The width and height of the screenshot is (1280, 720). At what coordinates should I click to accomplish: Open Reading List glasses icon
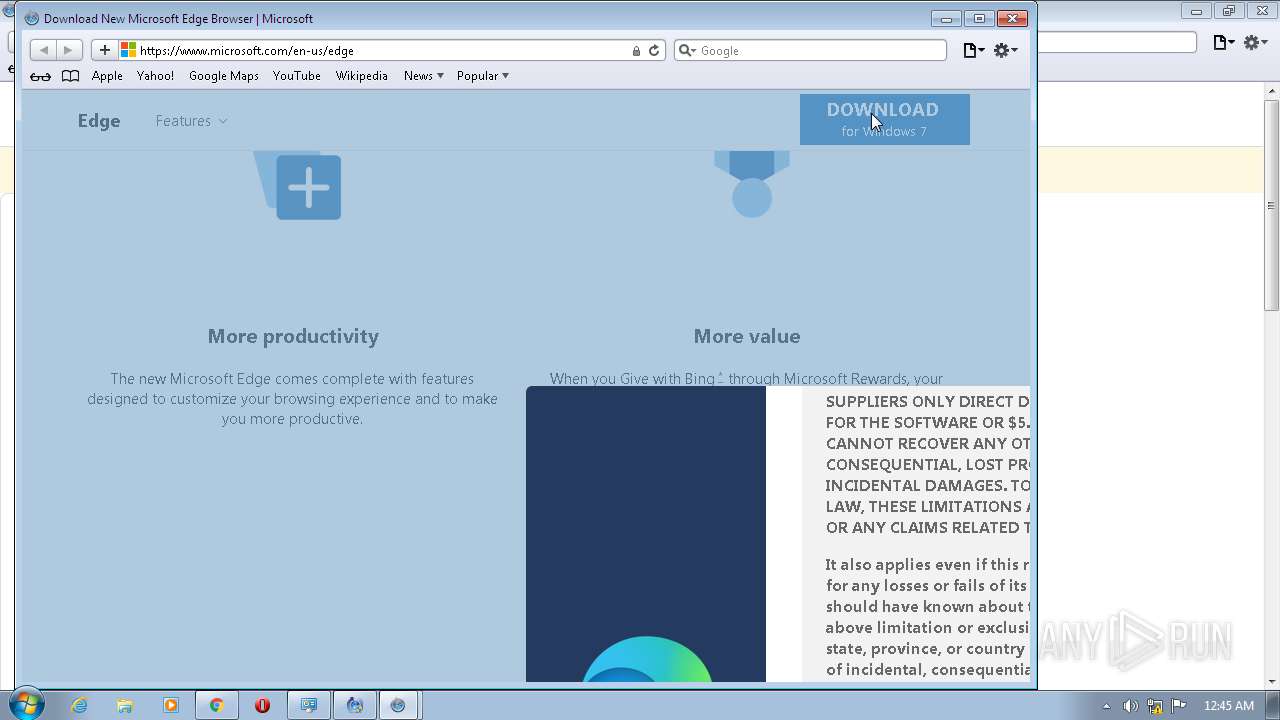(x=40, y=76)
